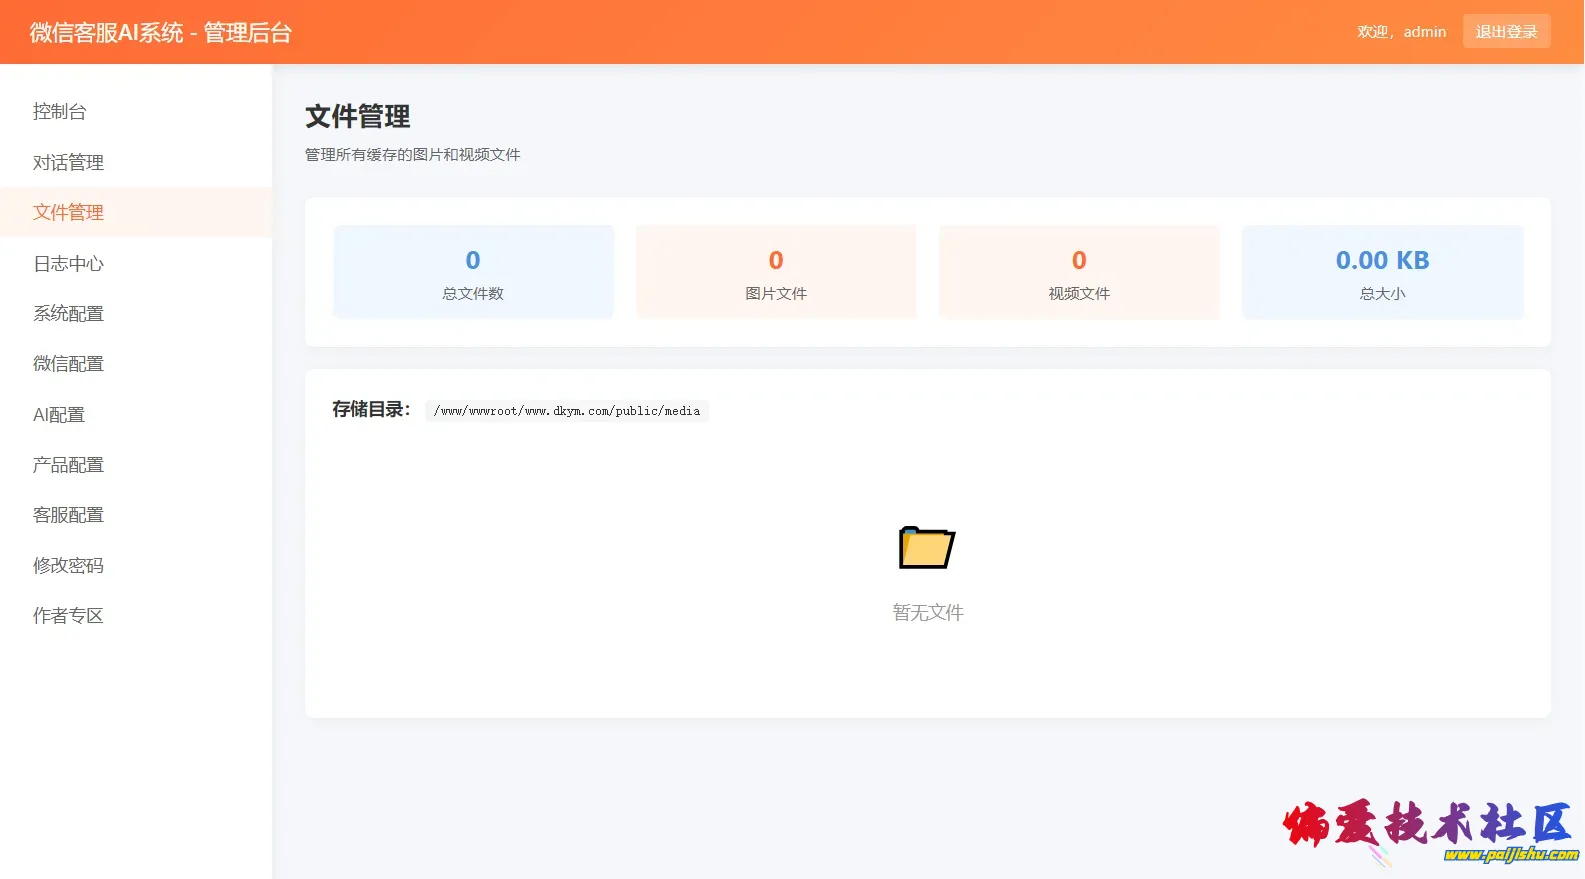The image size is (1585, 879).
Task: Go to 对话管理 page
Action: click(68, 162)
